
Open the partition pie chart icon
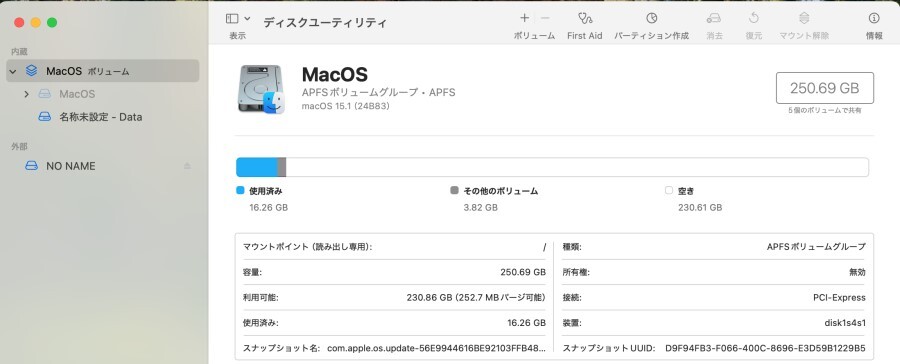click(x=651, y=18)
